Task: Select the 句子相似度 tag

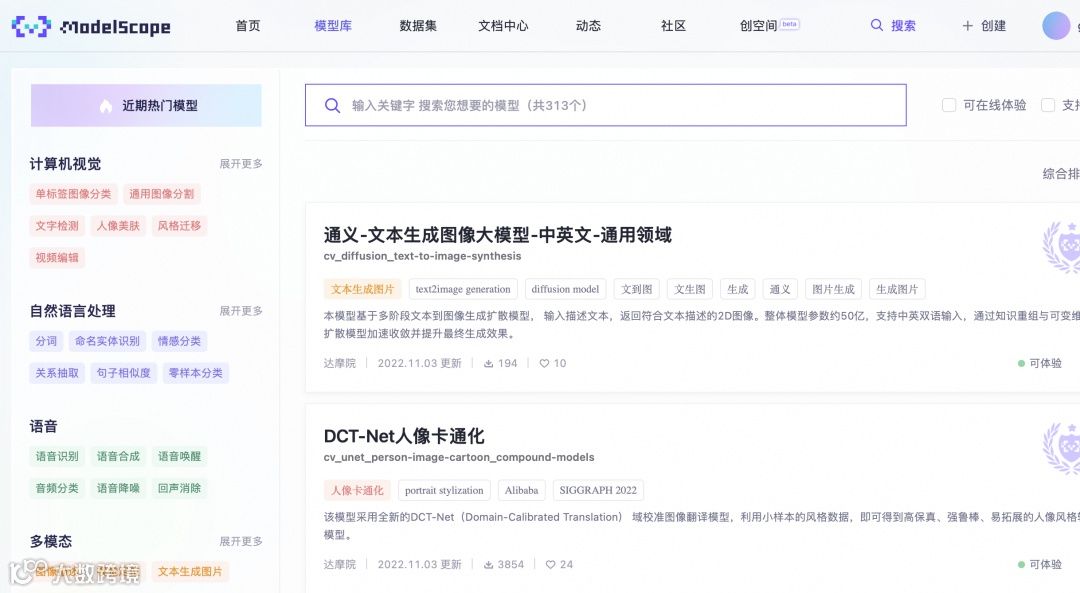Action: [123, 373]
